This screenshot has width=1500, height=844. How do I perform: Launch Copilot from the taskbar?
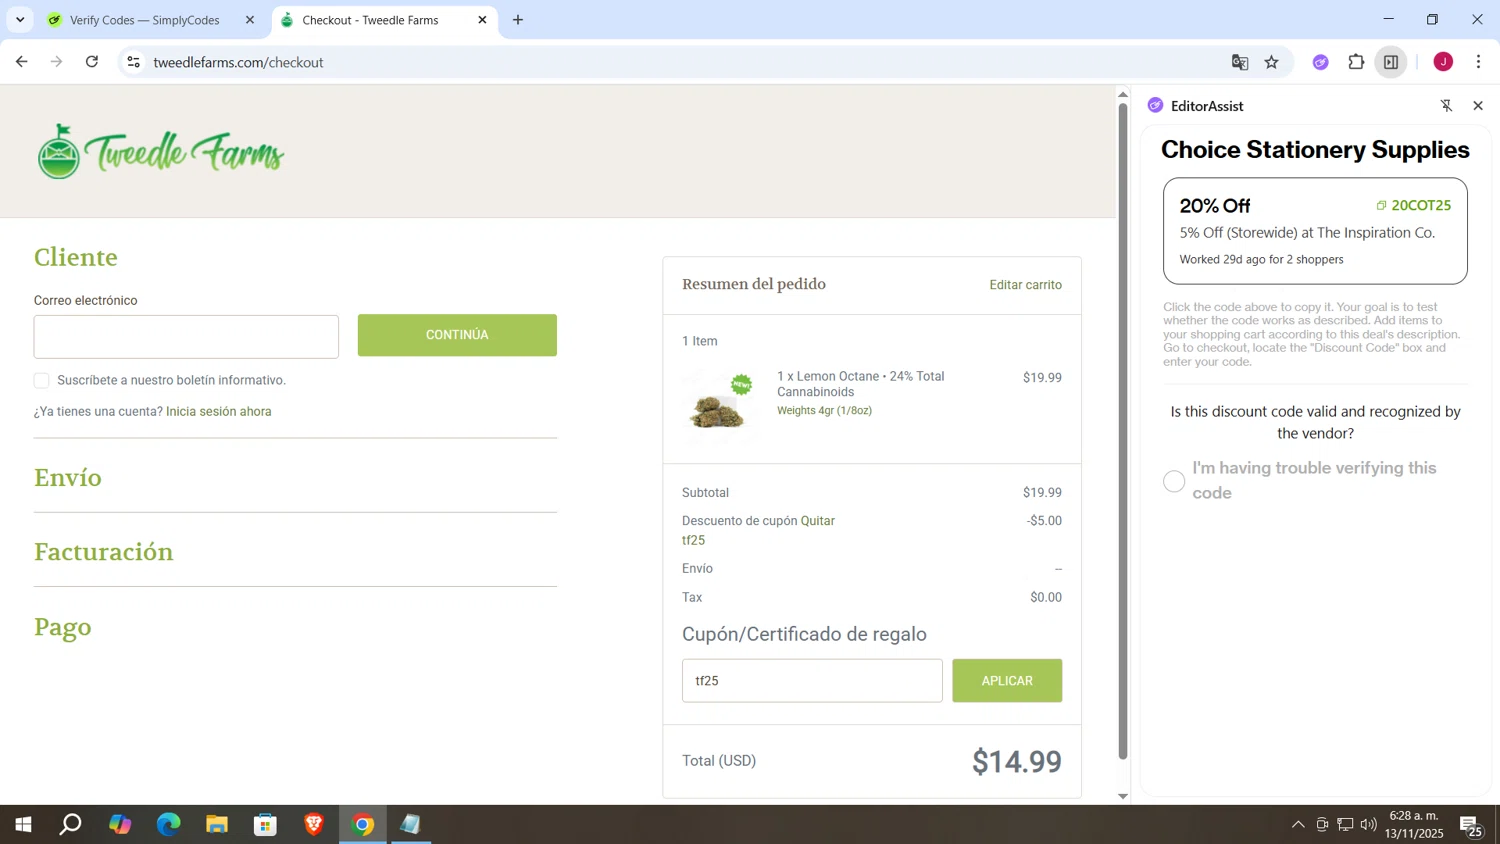[120, 825]
